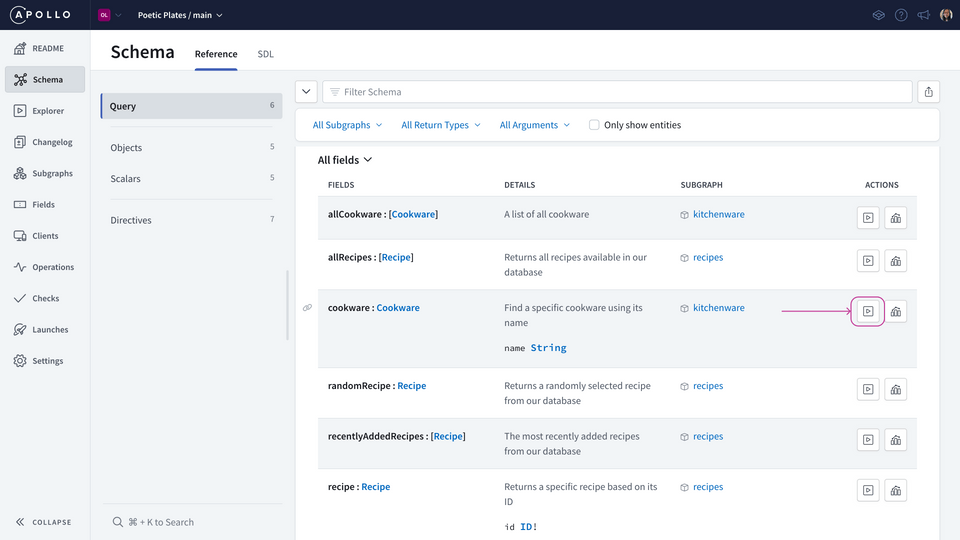The height and width of the screenshot is (540, 960).
Task: Run recentlyAddedRecipes field in Explorer
Action: tap(868, 440)
